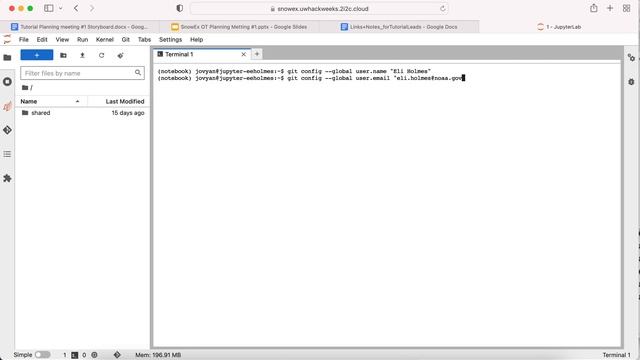
Task: Open the File menu
Action: click(x=24, y=40)
